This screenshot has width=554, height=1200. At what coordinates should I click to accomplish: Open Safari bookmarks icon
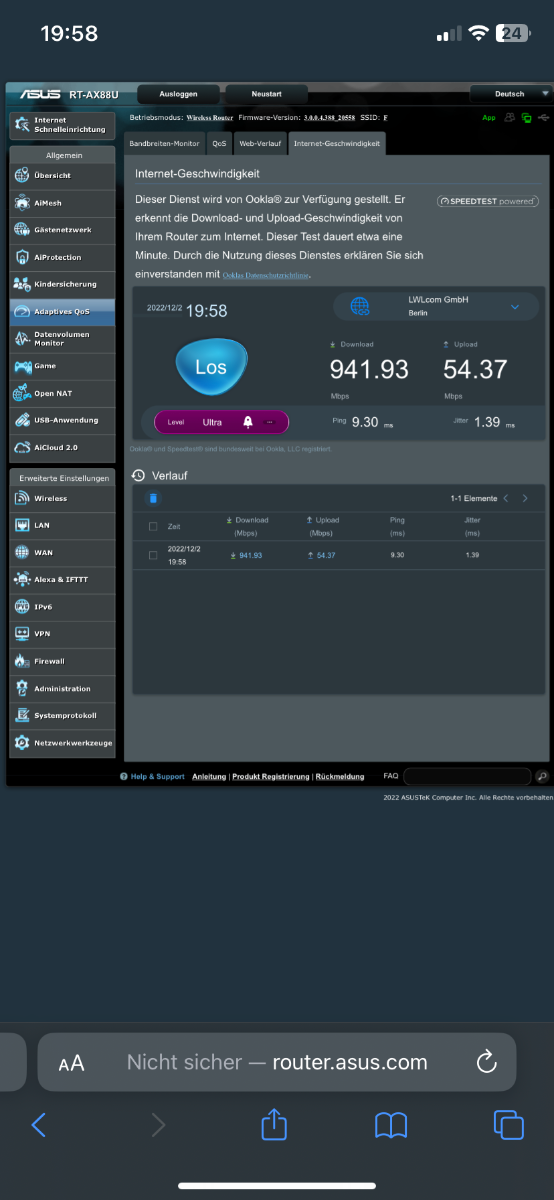(391, 1126)
